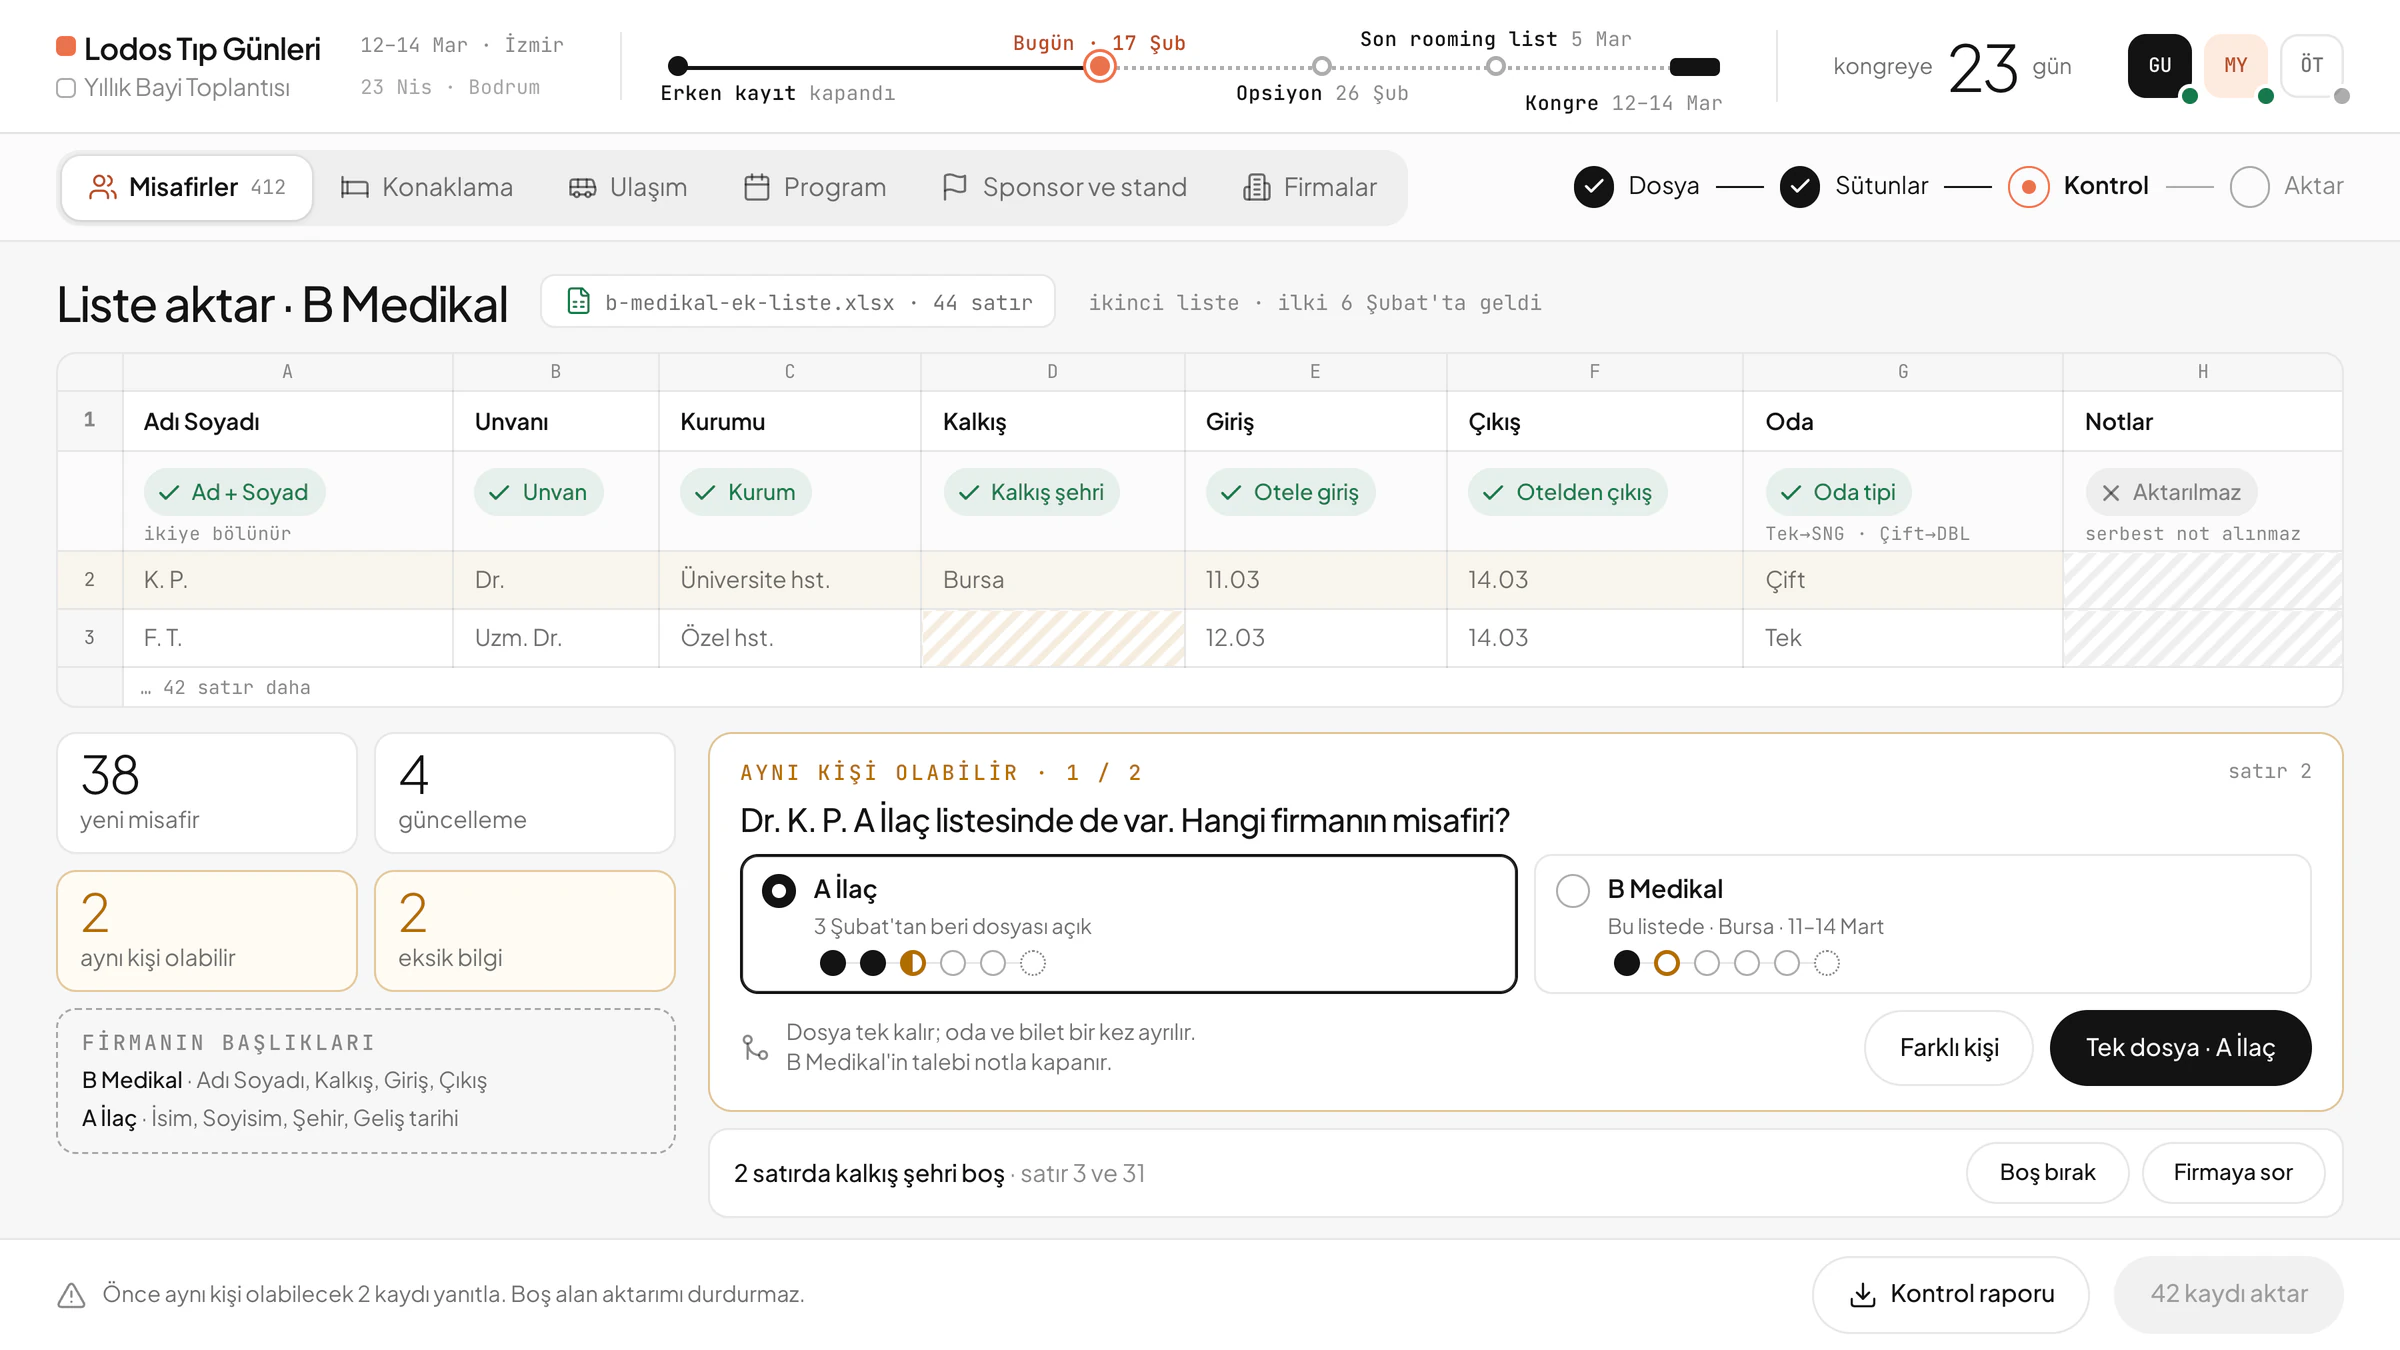Open the 2 aynı kişi olabilir card
This screenshot has width=2400, height=1350.
tap(206, 930)
